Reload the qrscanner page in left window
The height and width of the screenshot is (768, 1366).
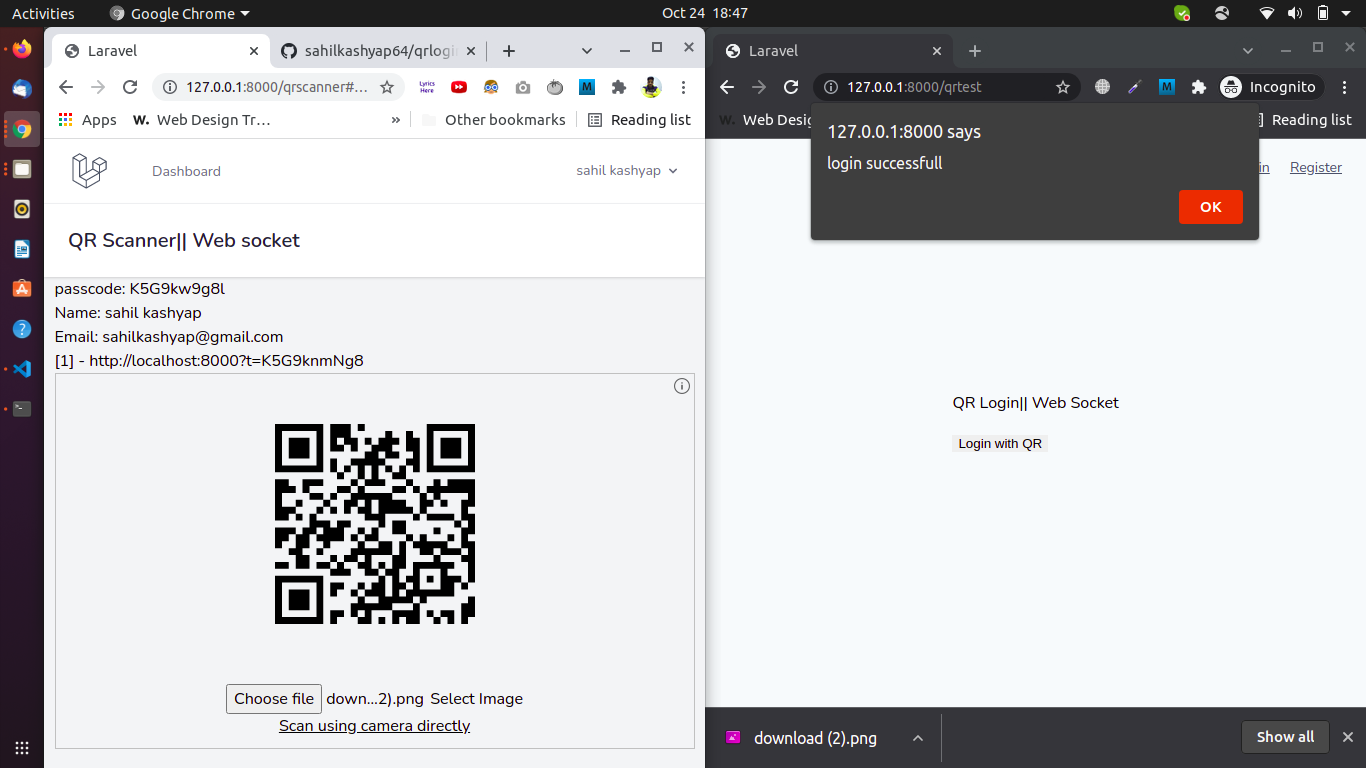pyautogui.click(x=130, y=87)
